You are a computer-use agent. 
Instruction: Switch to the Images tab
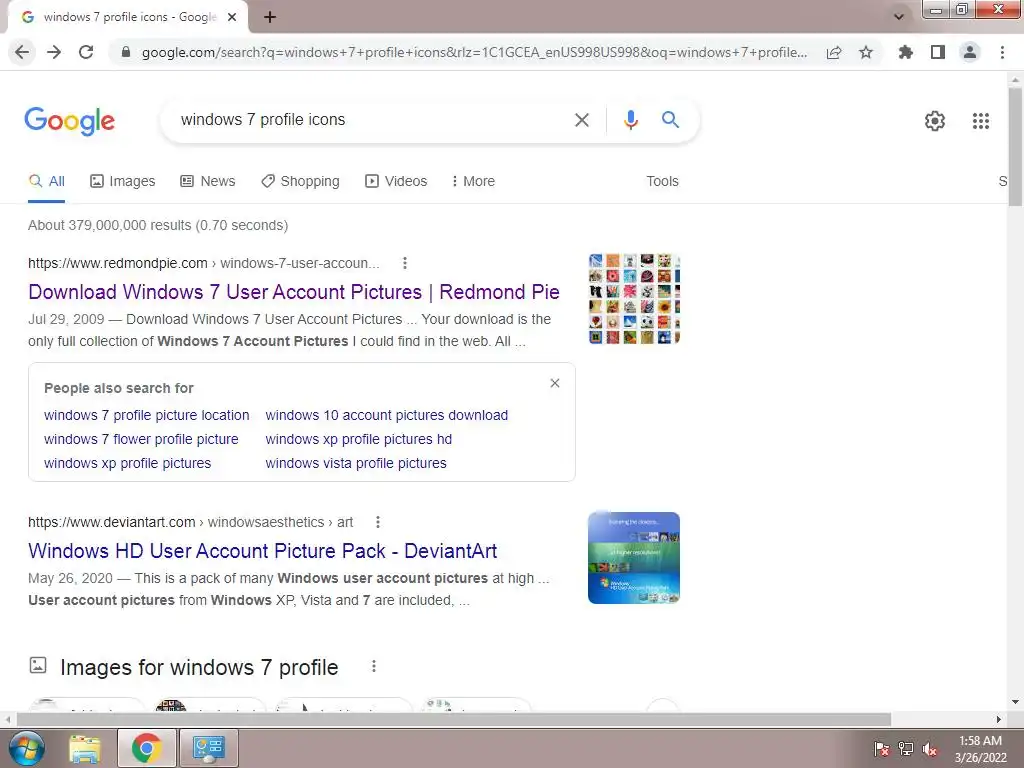coord(123,181)
